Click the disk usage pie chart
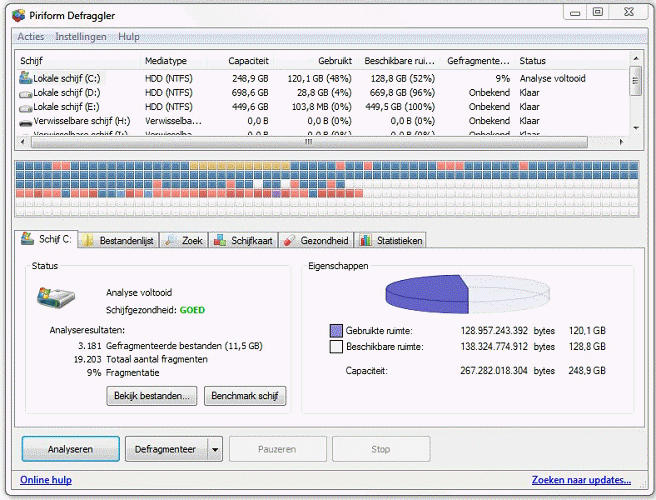656x500 pixels. (x=467, y=294)
